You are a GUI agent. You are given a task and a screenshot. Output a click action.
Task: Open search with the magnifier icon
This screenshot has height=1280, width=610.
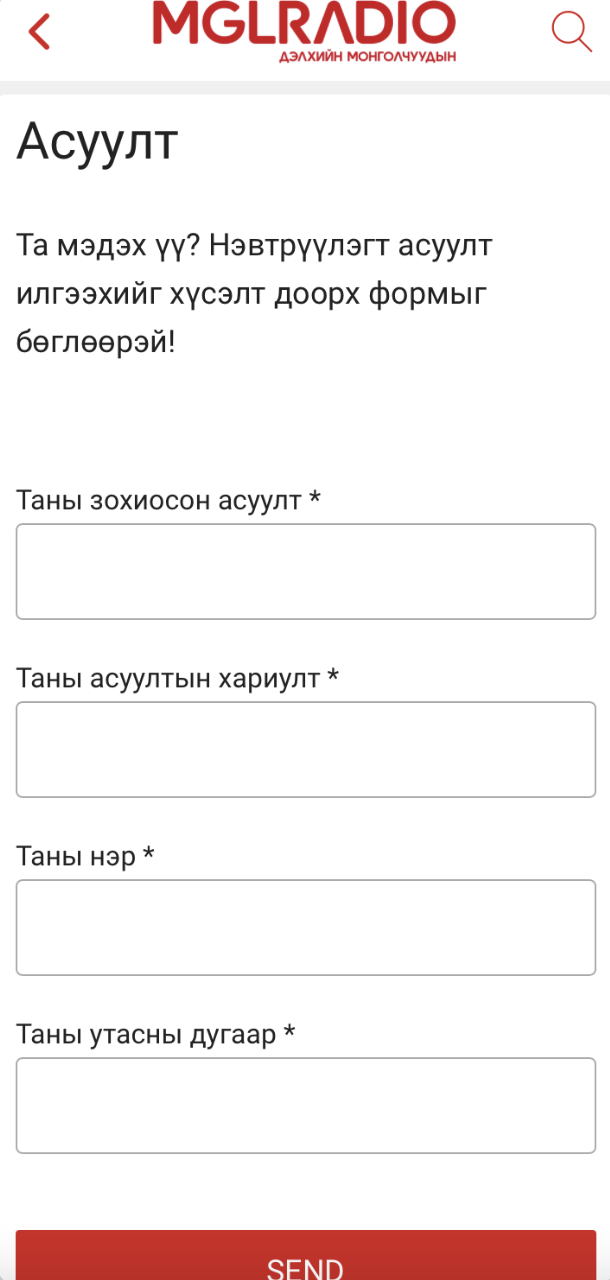click(571, 31)
